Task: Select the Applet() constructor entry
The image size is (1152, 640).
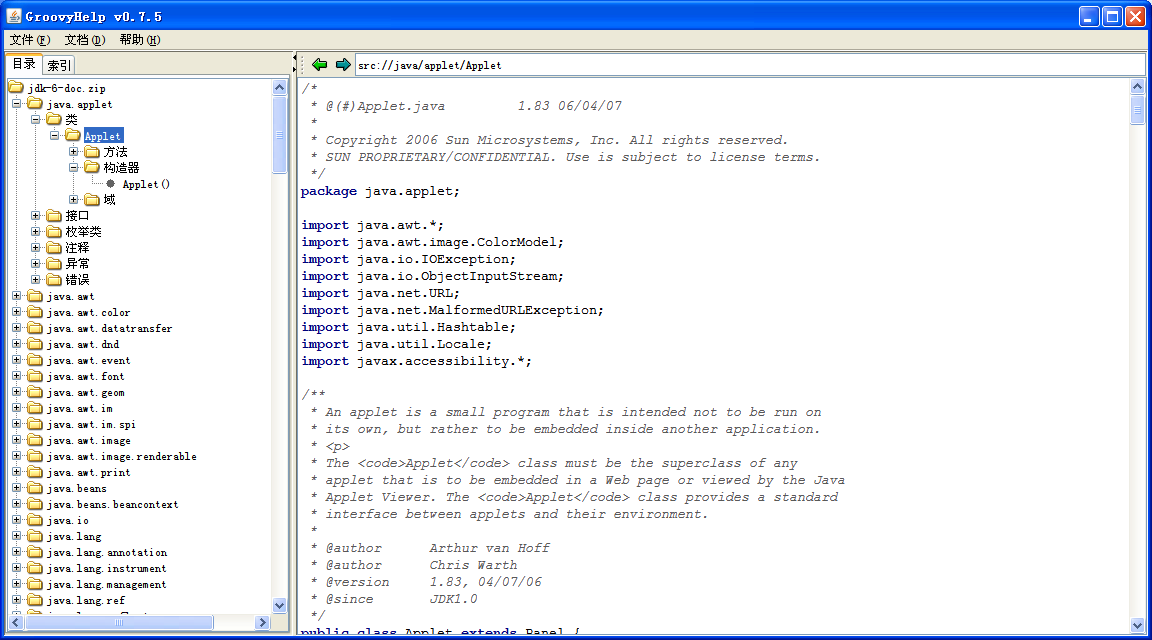Action: click(x=146, y=184)
